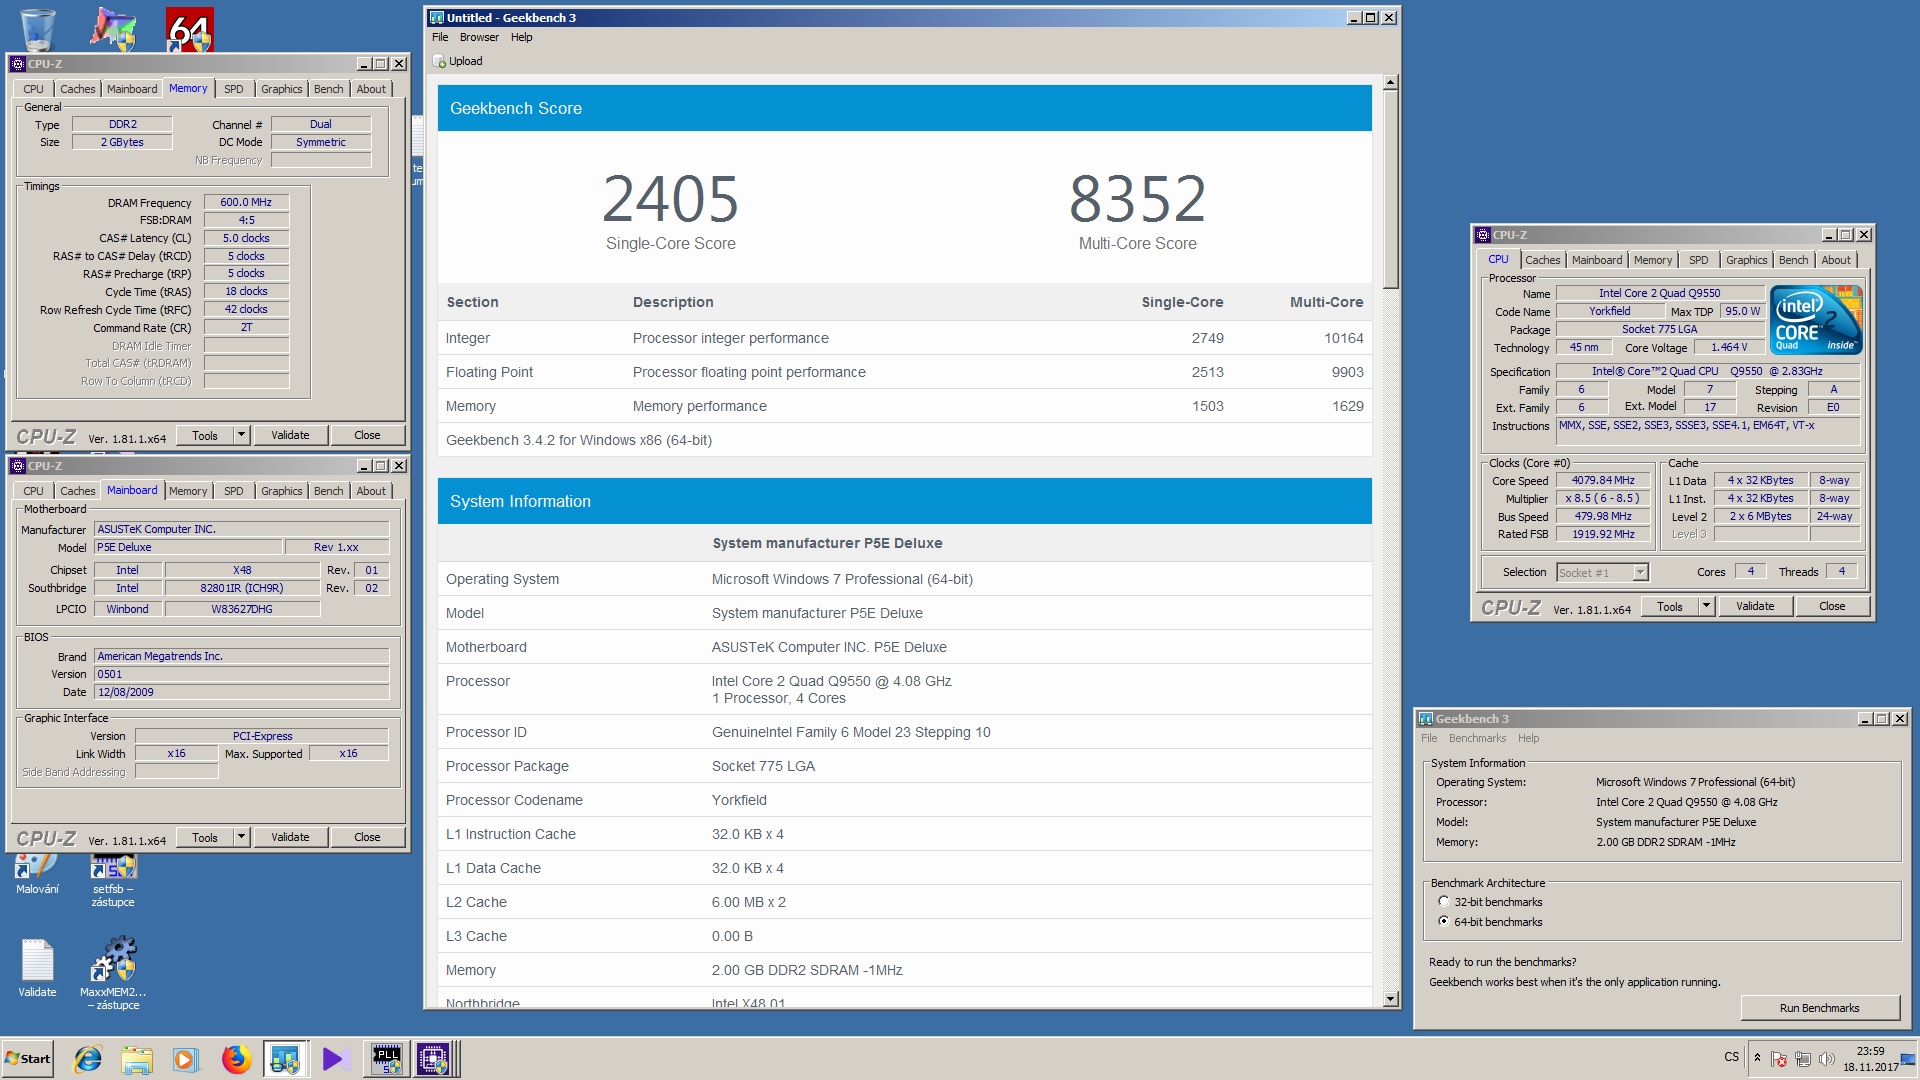Click Tools button in CPU-Z CPU window
This screenshot has height=1080, width=1920.
pos(1670,607)
